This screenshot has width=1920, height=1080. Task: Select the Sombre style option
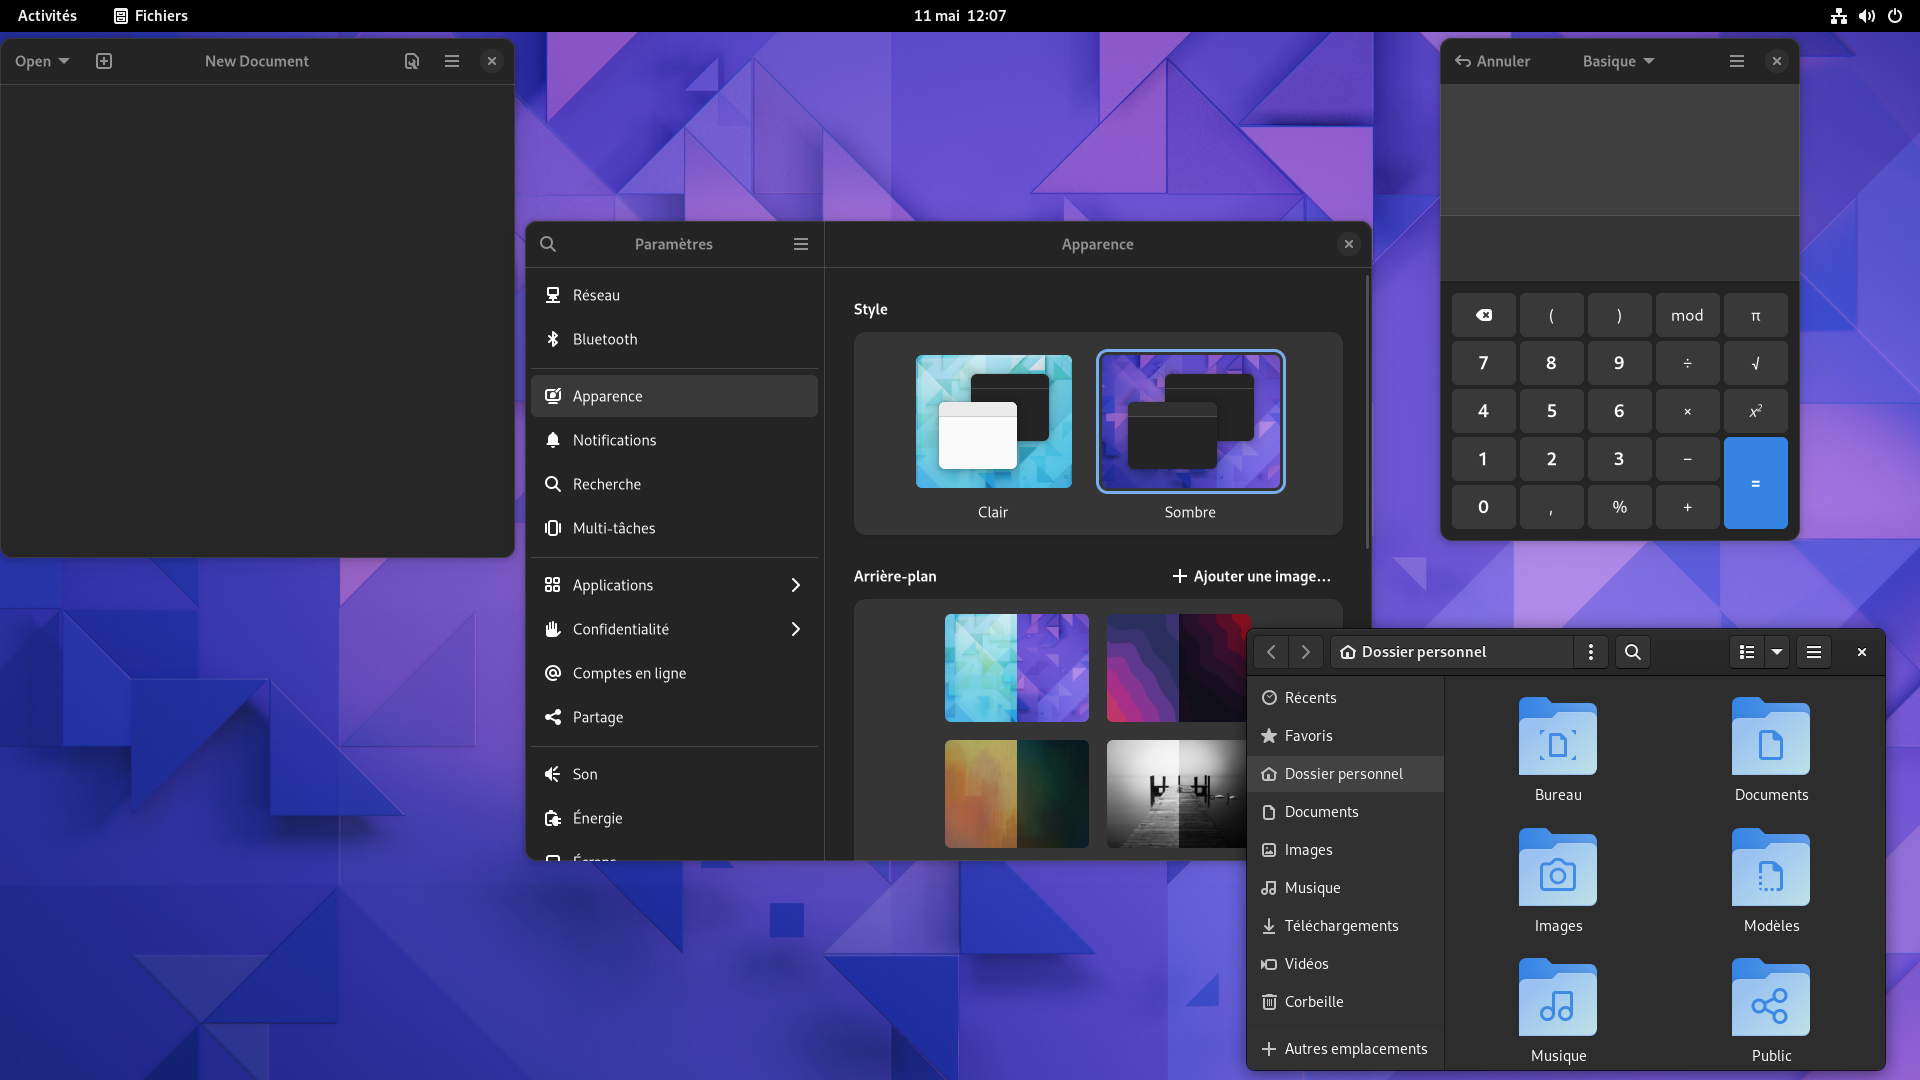pyautogui.click(x=1190, y=422)
